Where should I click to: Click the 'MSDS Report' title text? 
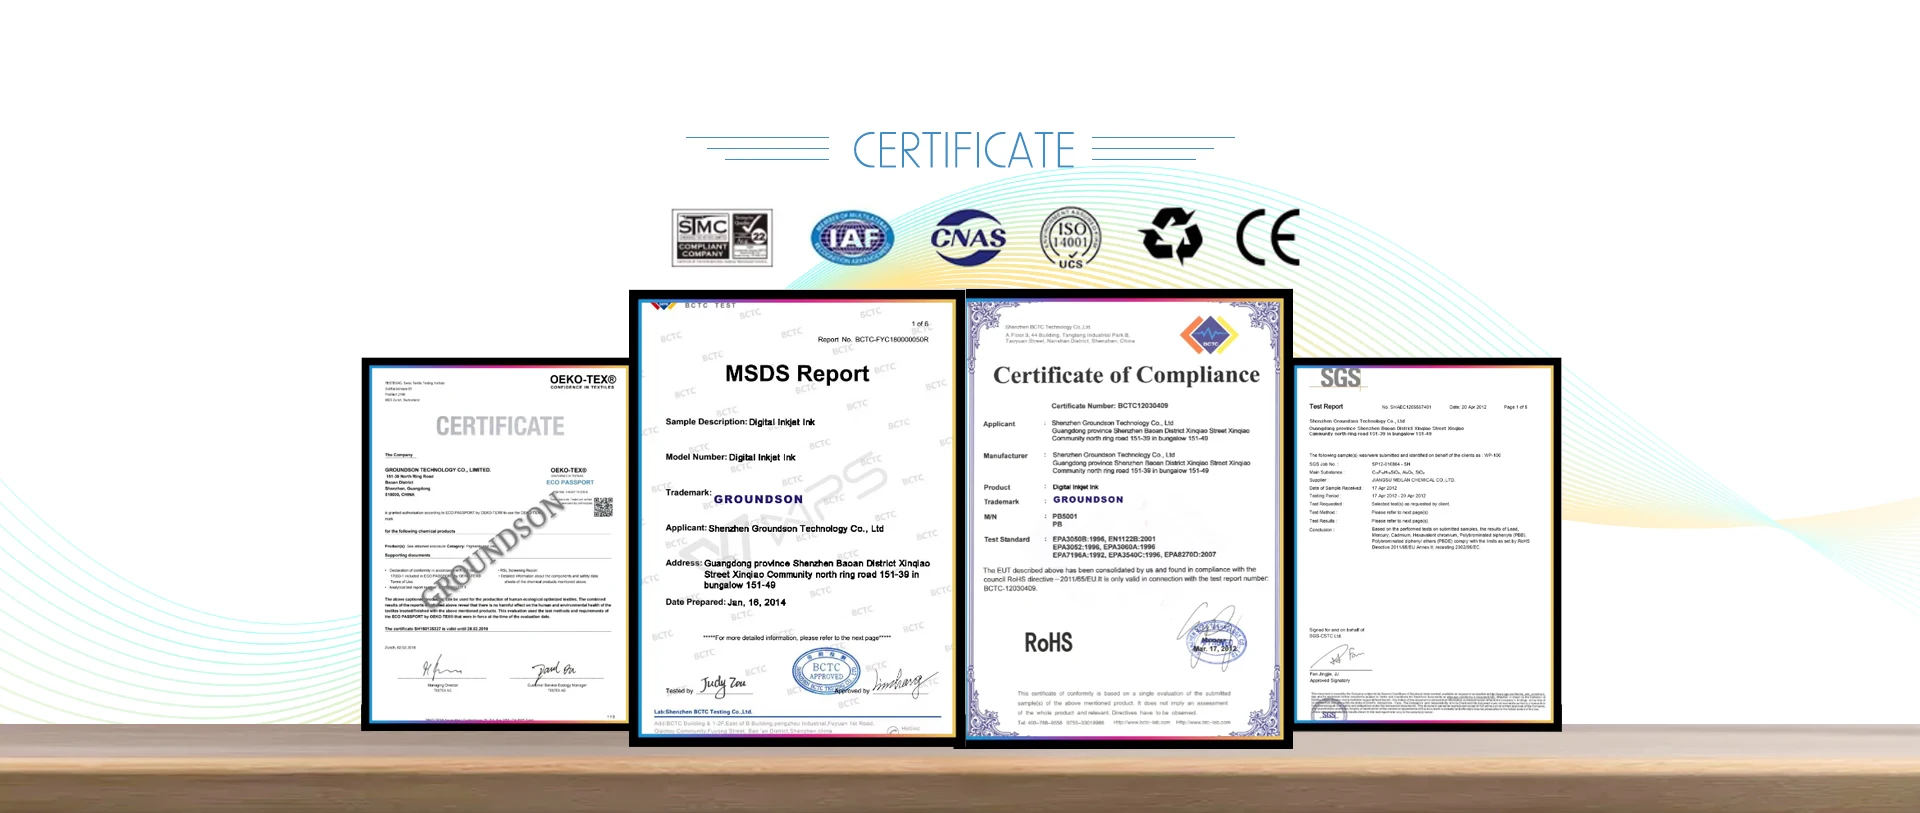point(797,374)
